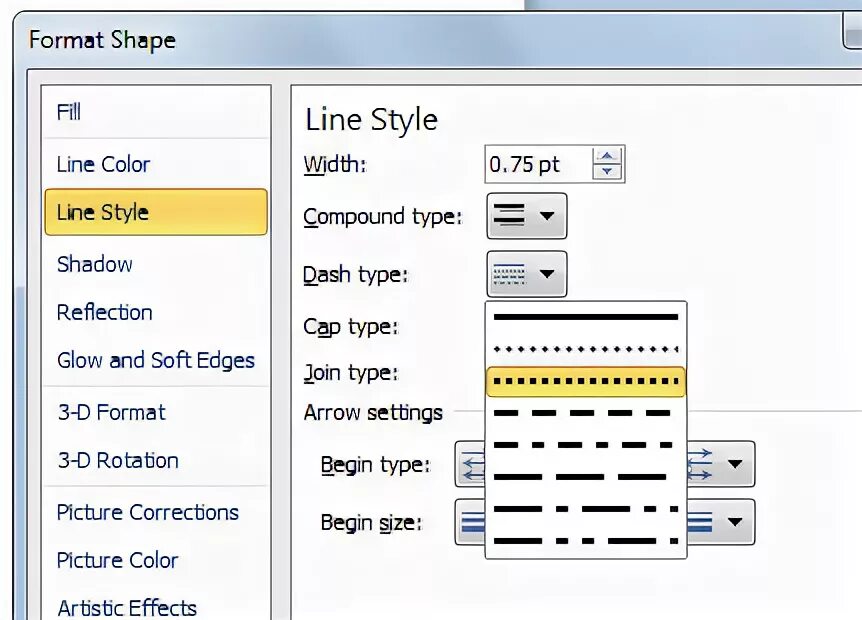Image resolution: width=862 pixels, height=620 pixels.
Task: Increase width with the up spinner arrow
Action: pos(607,156)
